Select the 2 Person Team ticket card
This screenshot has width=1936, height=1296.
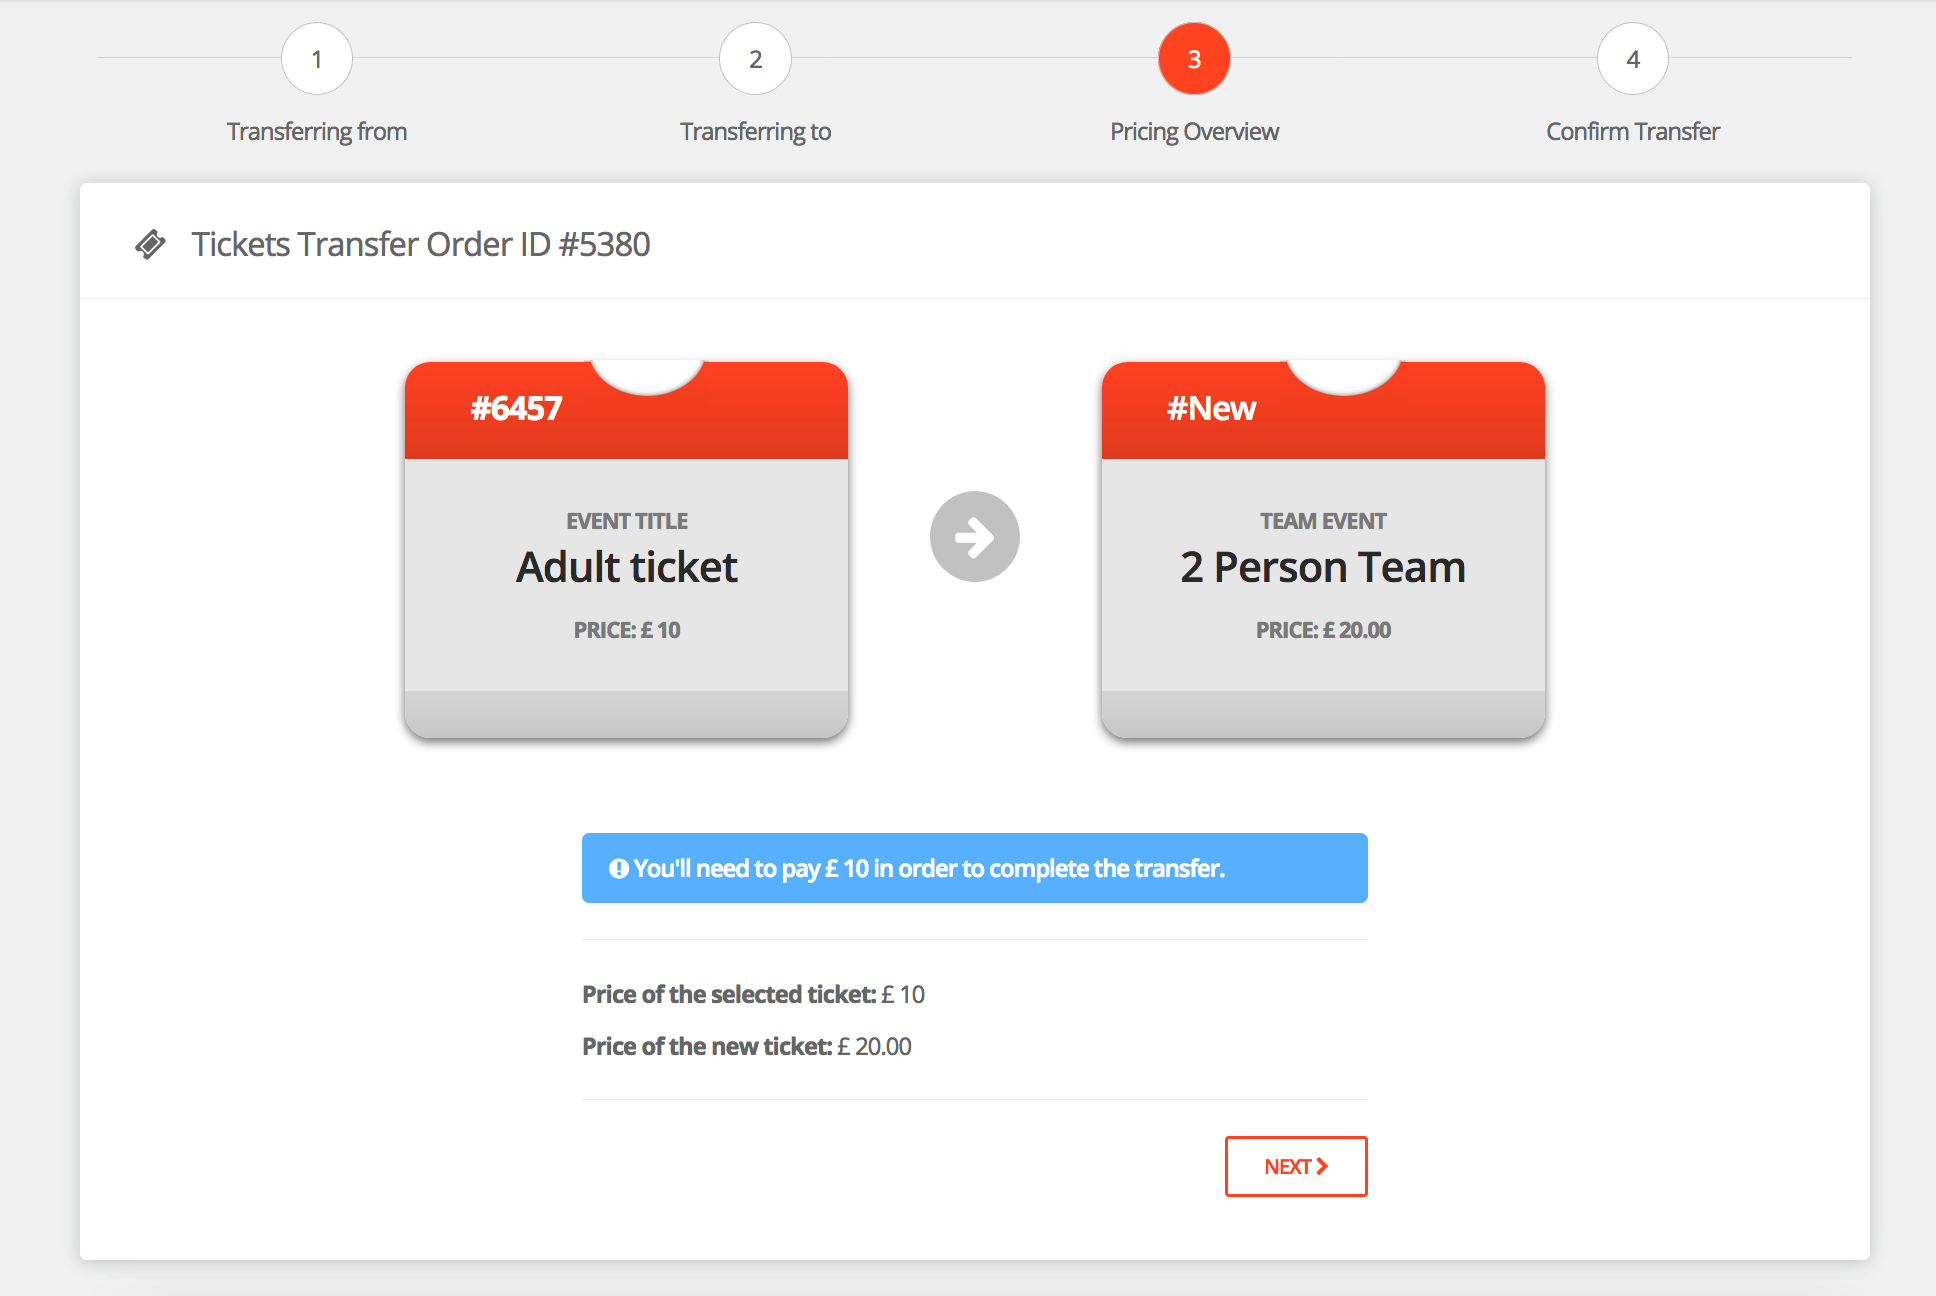[x=1323, y=568]
